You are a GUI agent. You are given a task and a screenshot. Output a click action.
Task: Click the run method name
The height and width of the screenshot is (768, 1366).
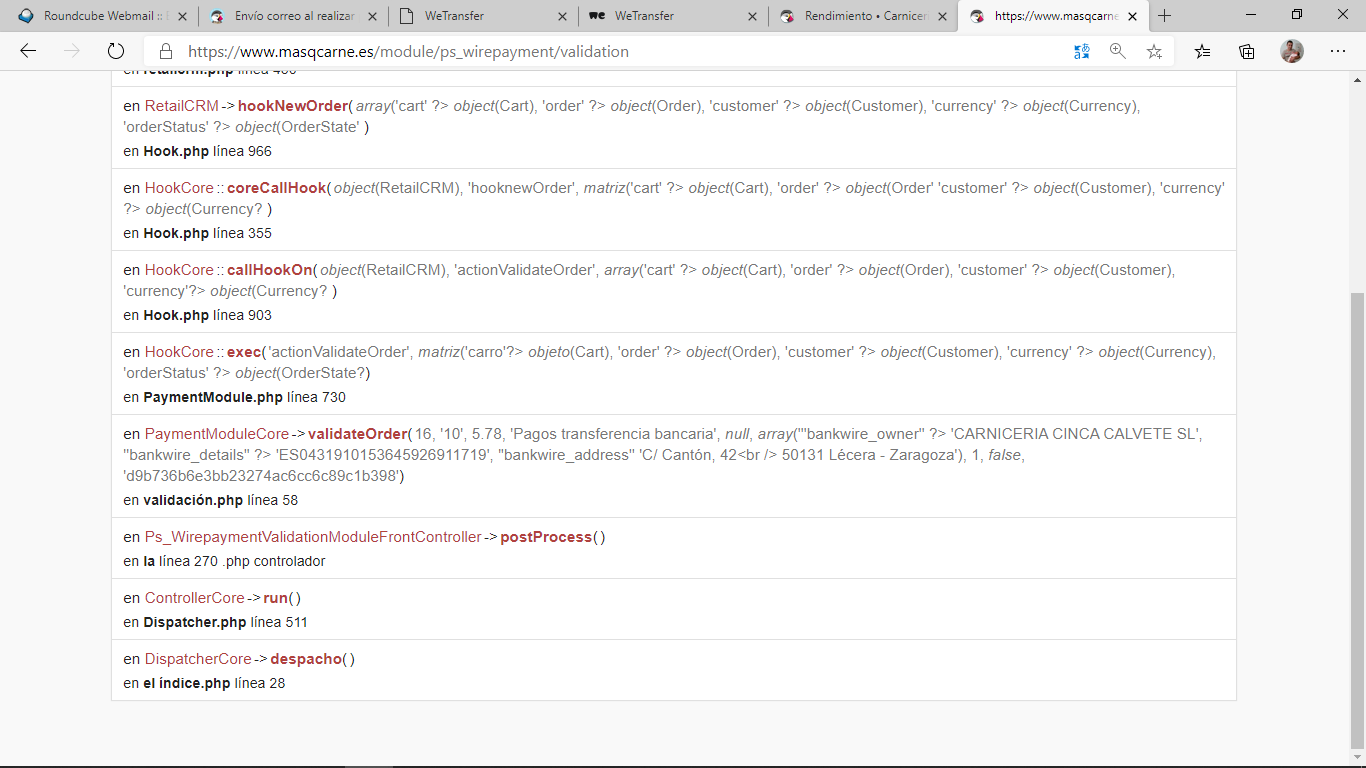275,598
